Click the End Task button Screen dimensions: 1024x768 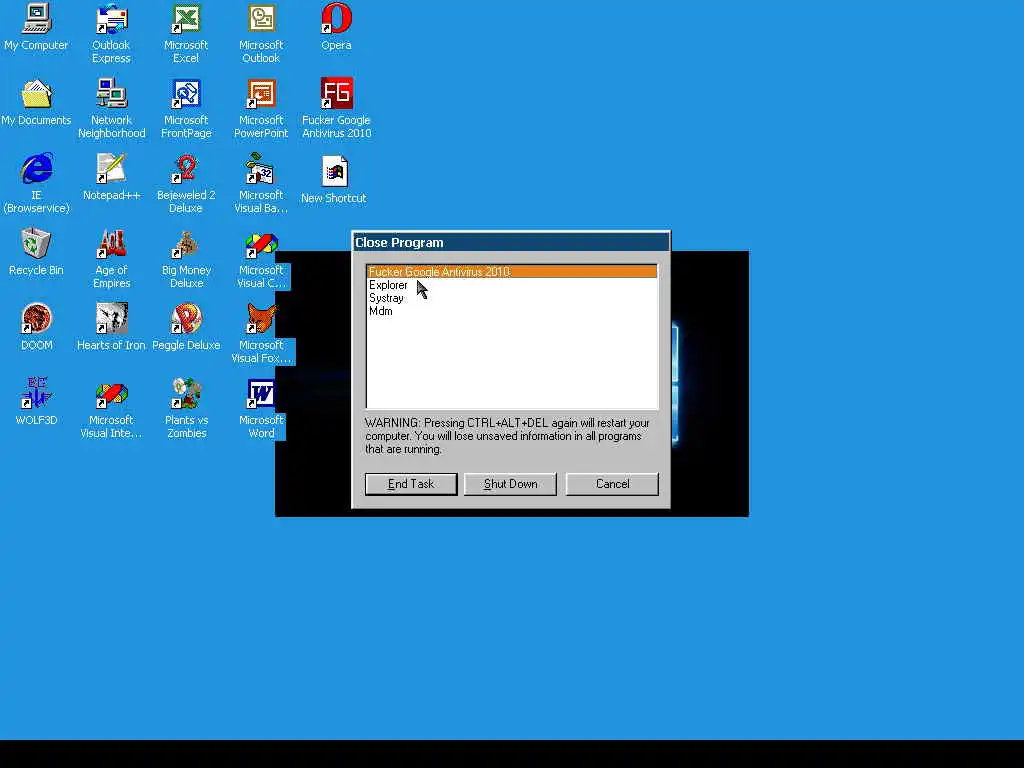pos(411,484)
